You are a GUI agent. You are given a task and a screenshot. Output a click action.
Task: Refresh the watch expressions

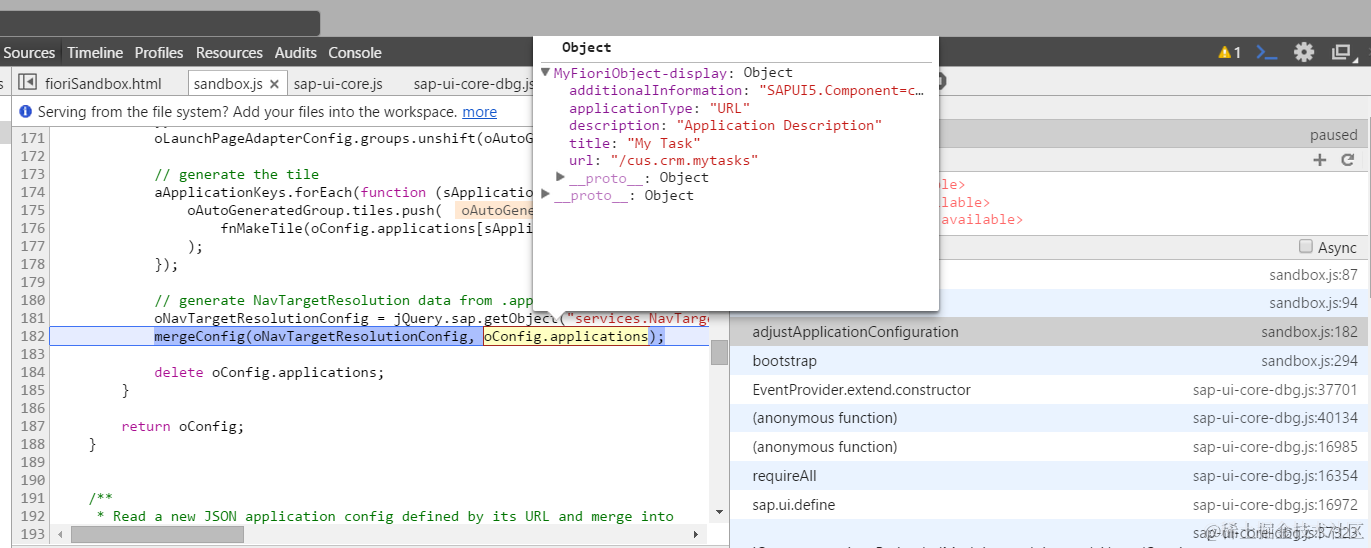pos(1347,160)
